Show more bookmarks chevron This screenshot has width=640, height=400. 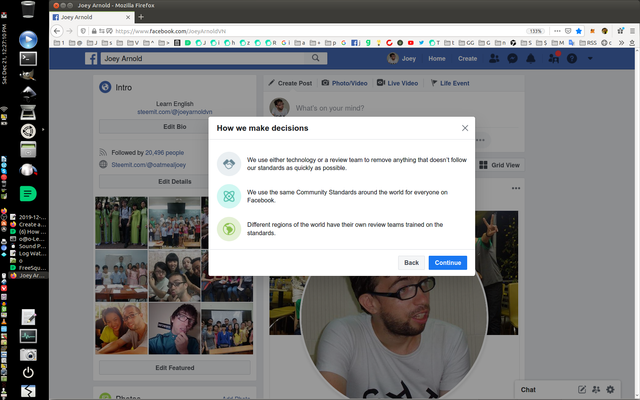pyautogui.click(x=621, y=42)
